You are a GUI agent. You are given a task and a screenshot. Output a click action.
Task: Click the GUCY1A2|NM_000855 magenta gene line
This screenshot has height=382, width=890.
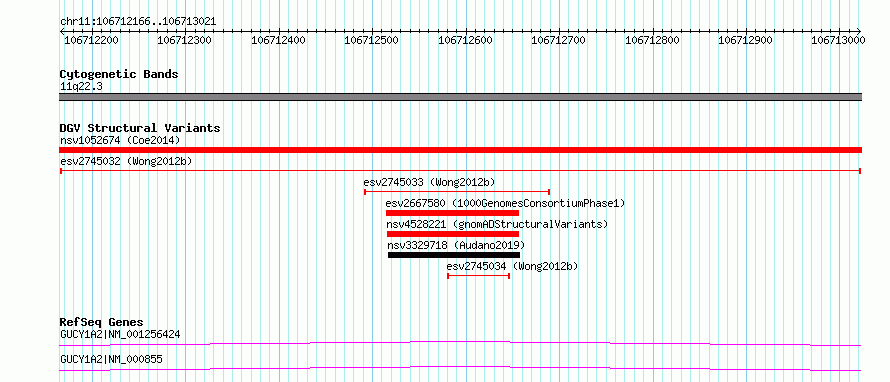click(460, 368)
